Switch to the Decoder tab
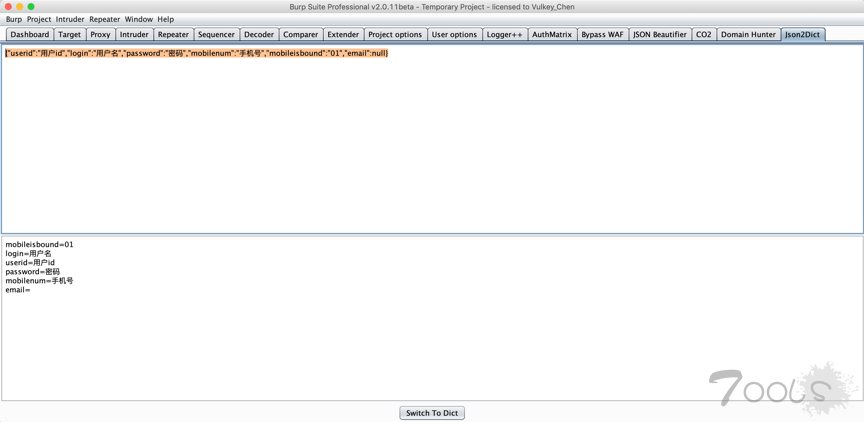 point(259,34)
